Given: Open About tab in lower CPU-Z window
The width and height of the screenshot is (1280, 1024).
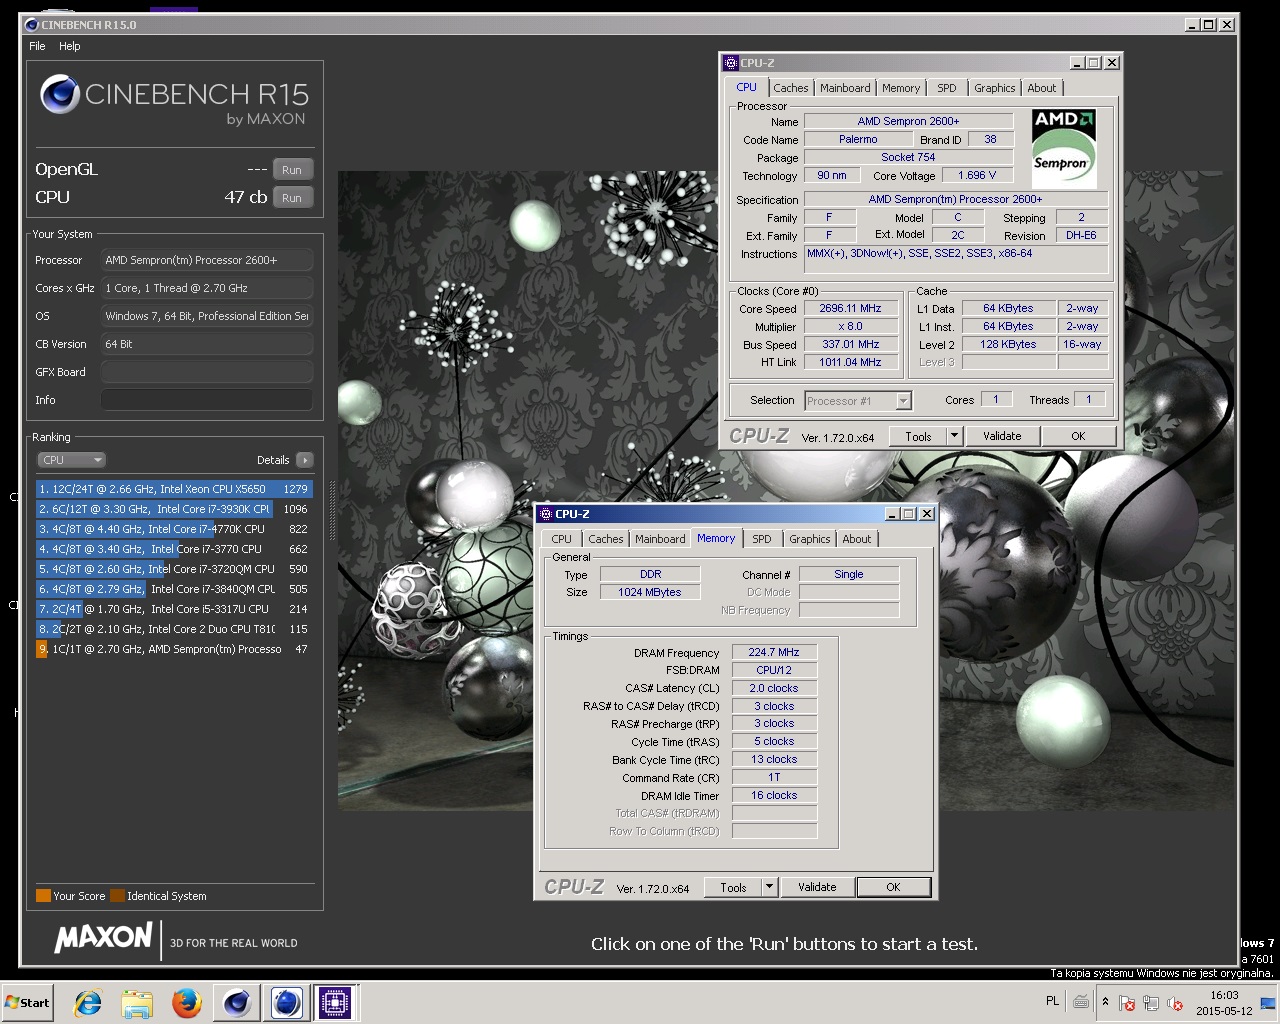Looking at the screenshot, I should tap(857, 539).
